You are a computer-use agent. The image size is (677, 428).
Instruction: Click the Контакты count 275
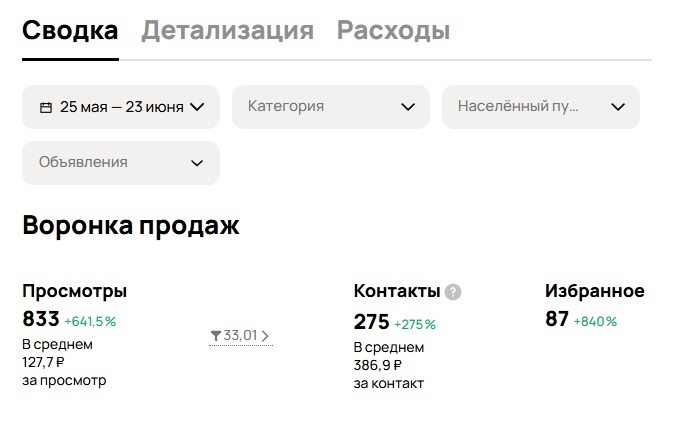(x=371, y=323)
